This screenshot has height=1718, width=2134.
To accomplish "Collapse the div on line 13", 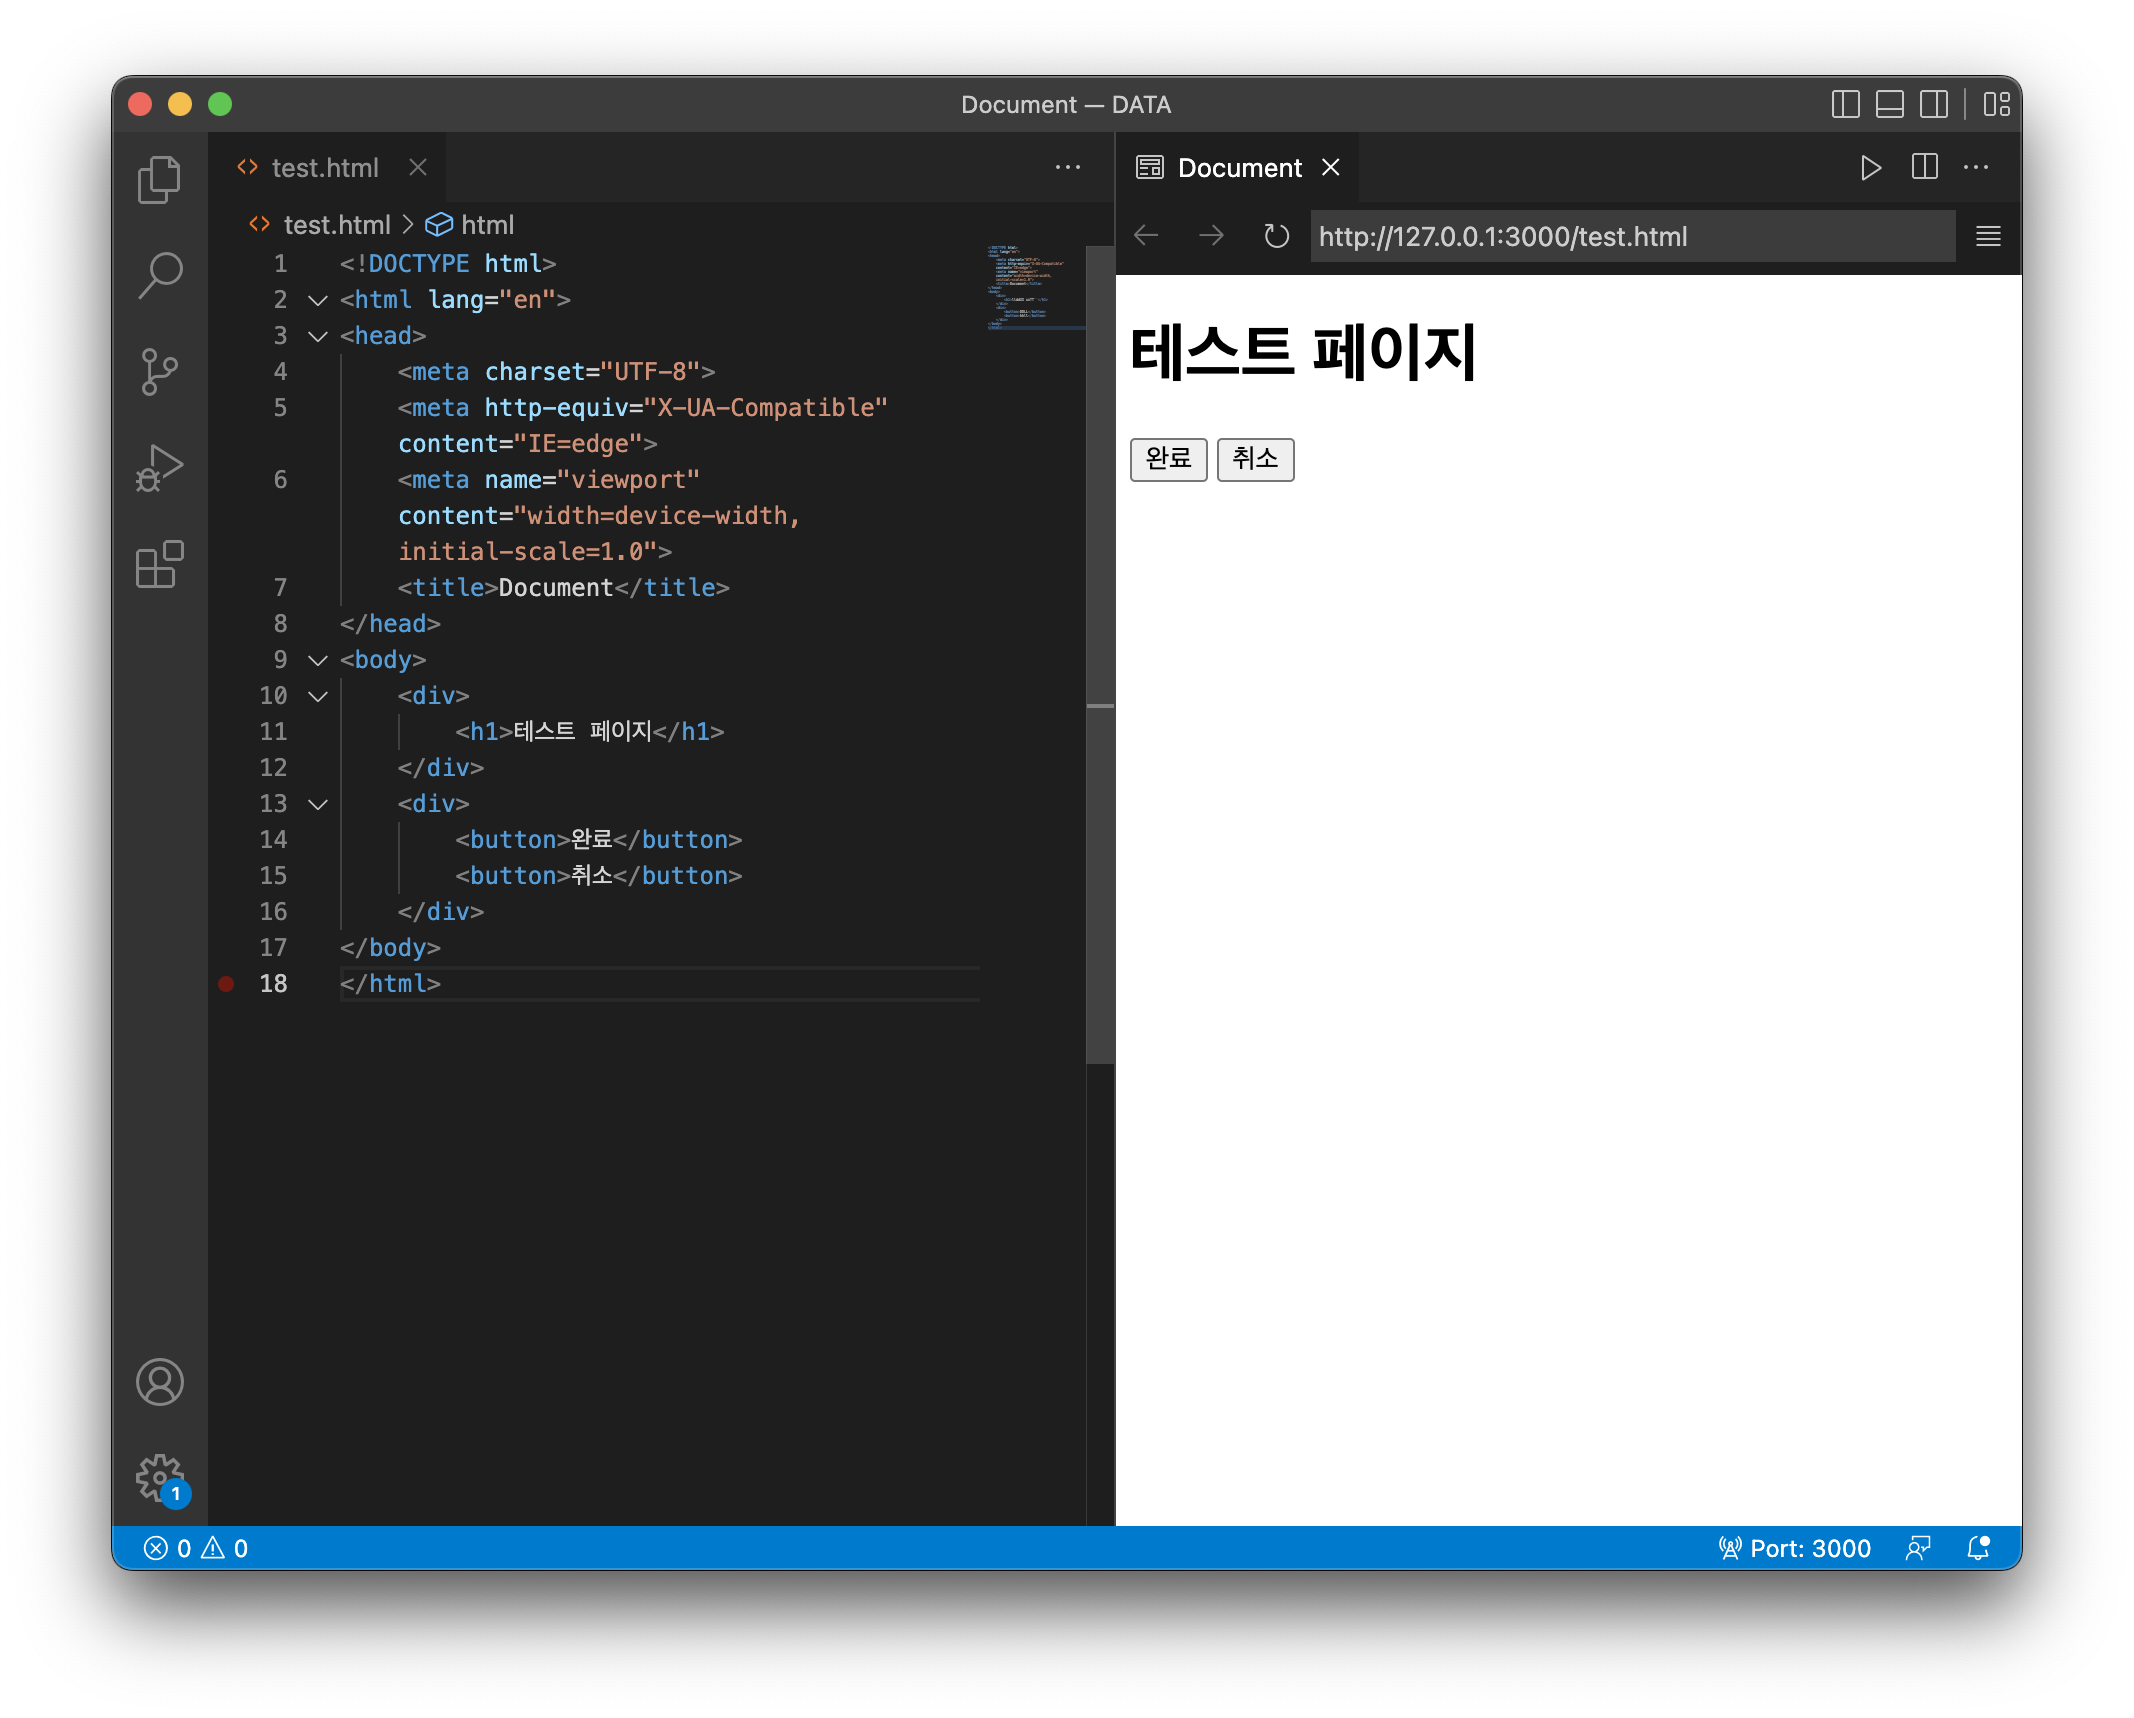I will tap(317, 803).
